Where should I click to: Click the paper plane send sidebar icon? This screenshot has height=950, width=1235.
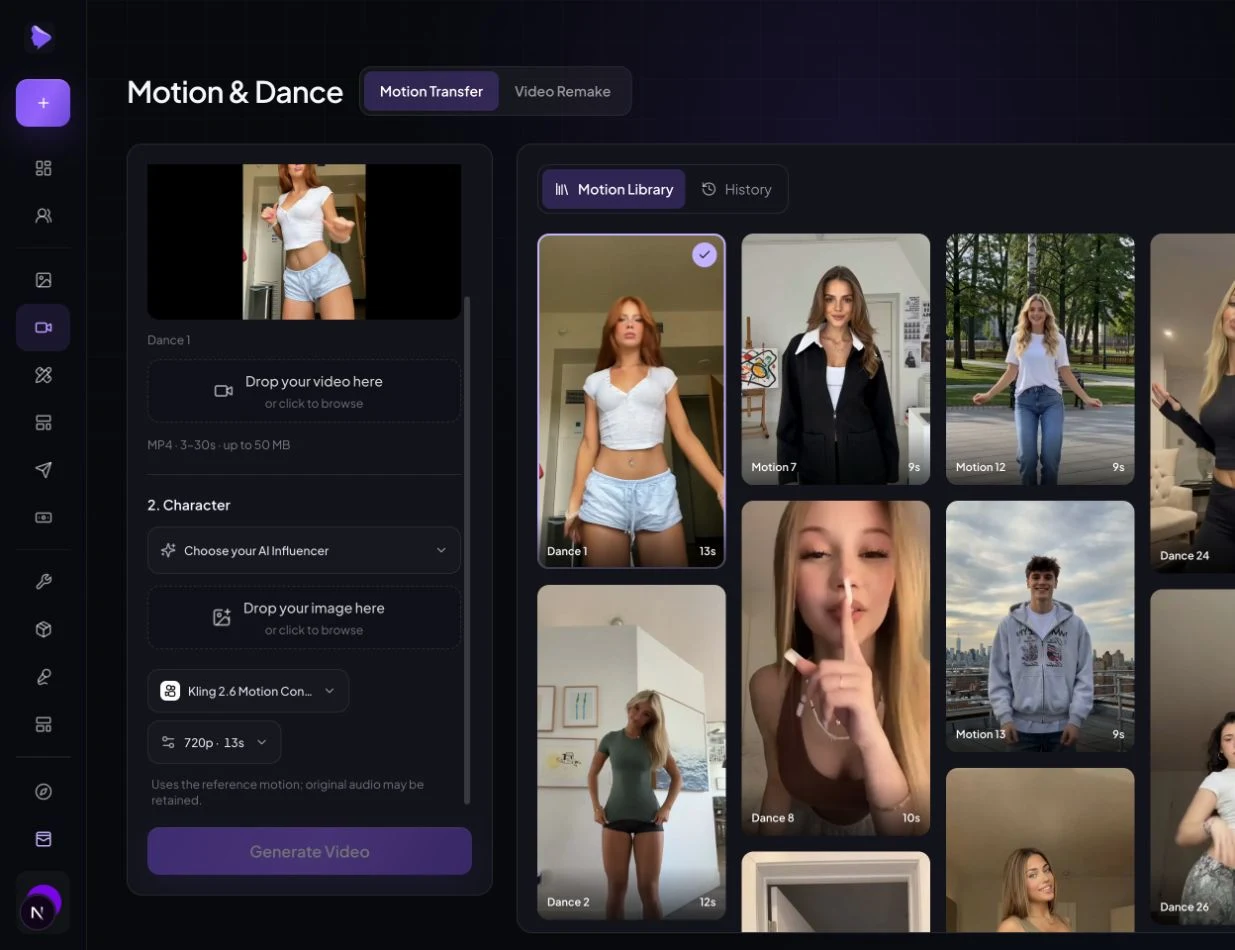43,470
